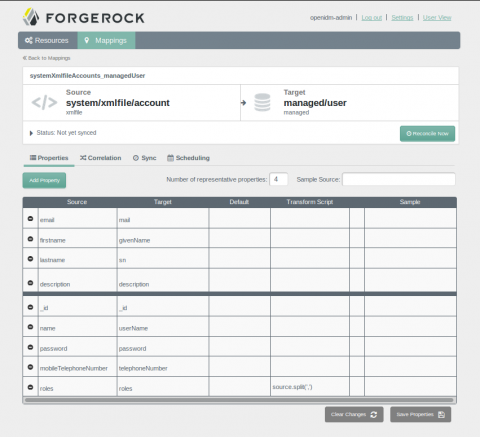Edit the number of representative properties field
Viewport: 480px width, 437px height.
(279, 179)
